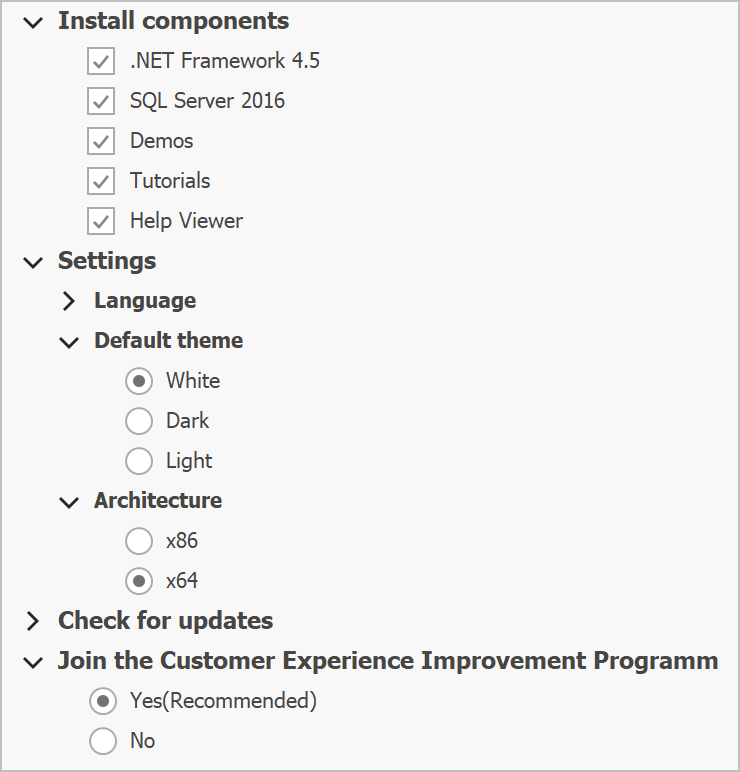The height and width of the screenshot is (772, 740).
Task: Choose Yes(Recommended) for the improvement program
Action: 103,701
